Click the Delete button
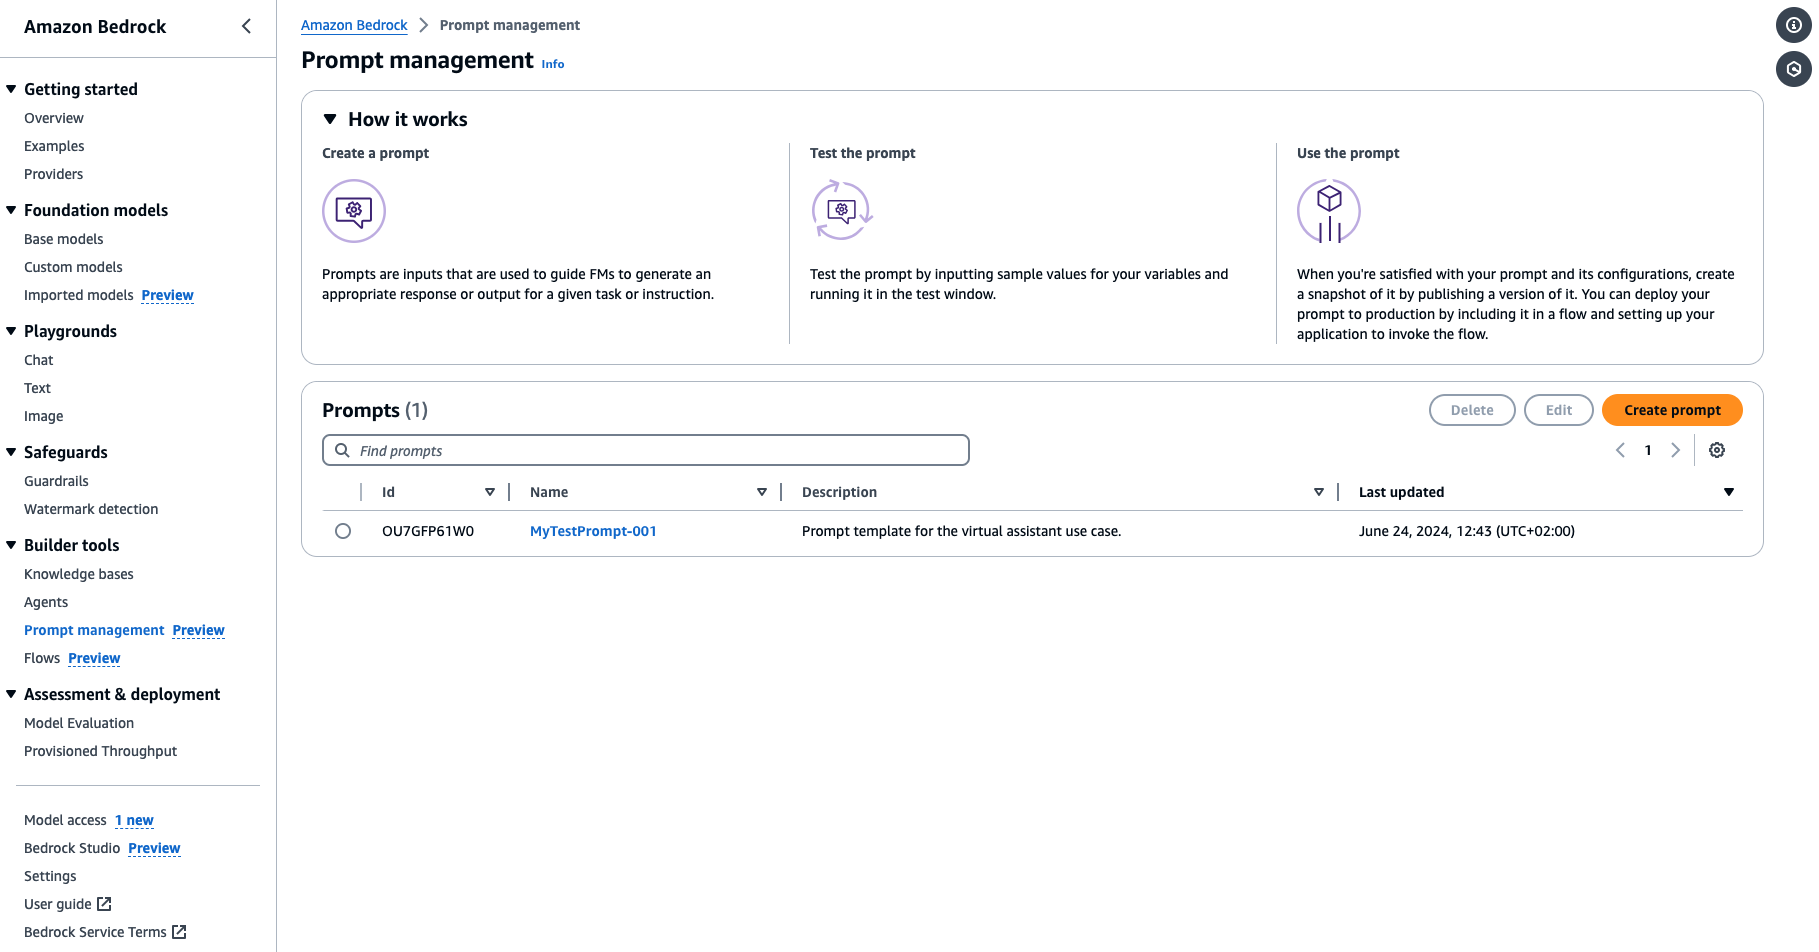 1472,410
